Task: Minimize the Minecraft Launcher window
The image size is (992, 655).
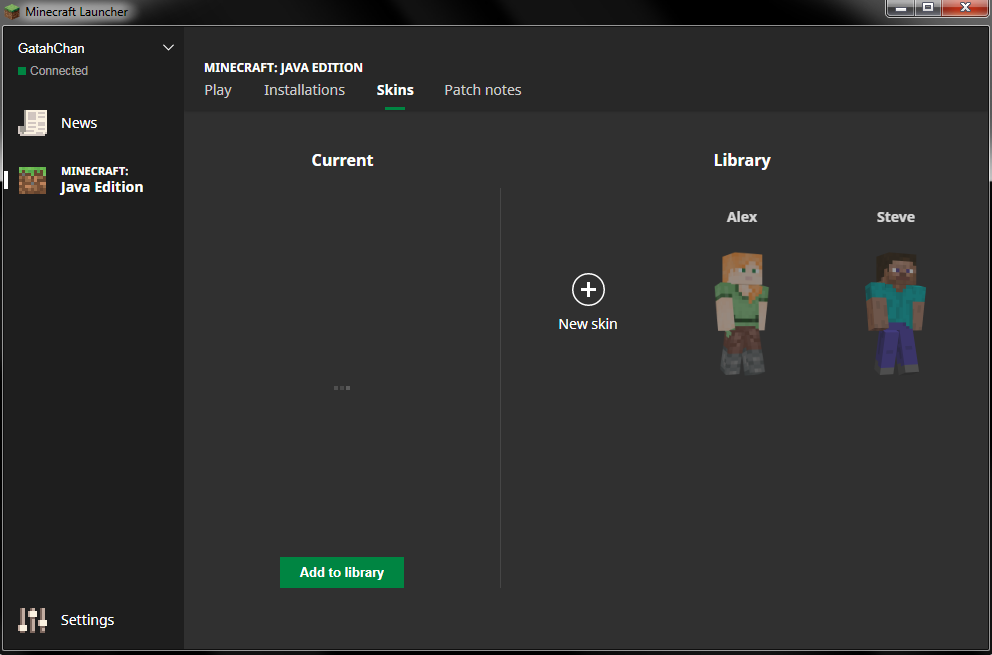Action: pos(901,8)
